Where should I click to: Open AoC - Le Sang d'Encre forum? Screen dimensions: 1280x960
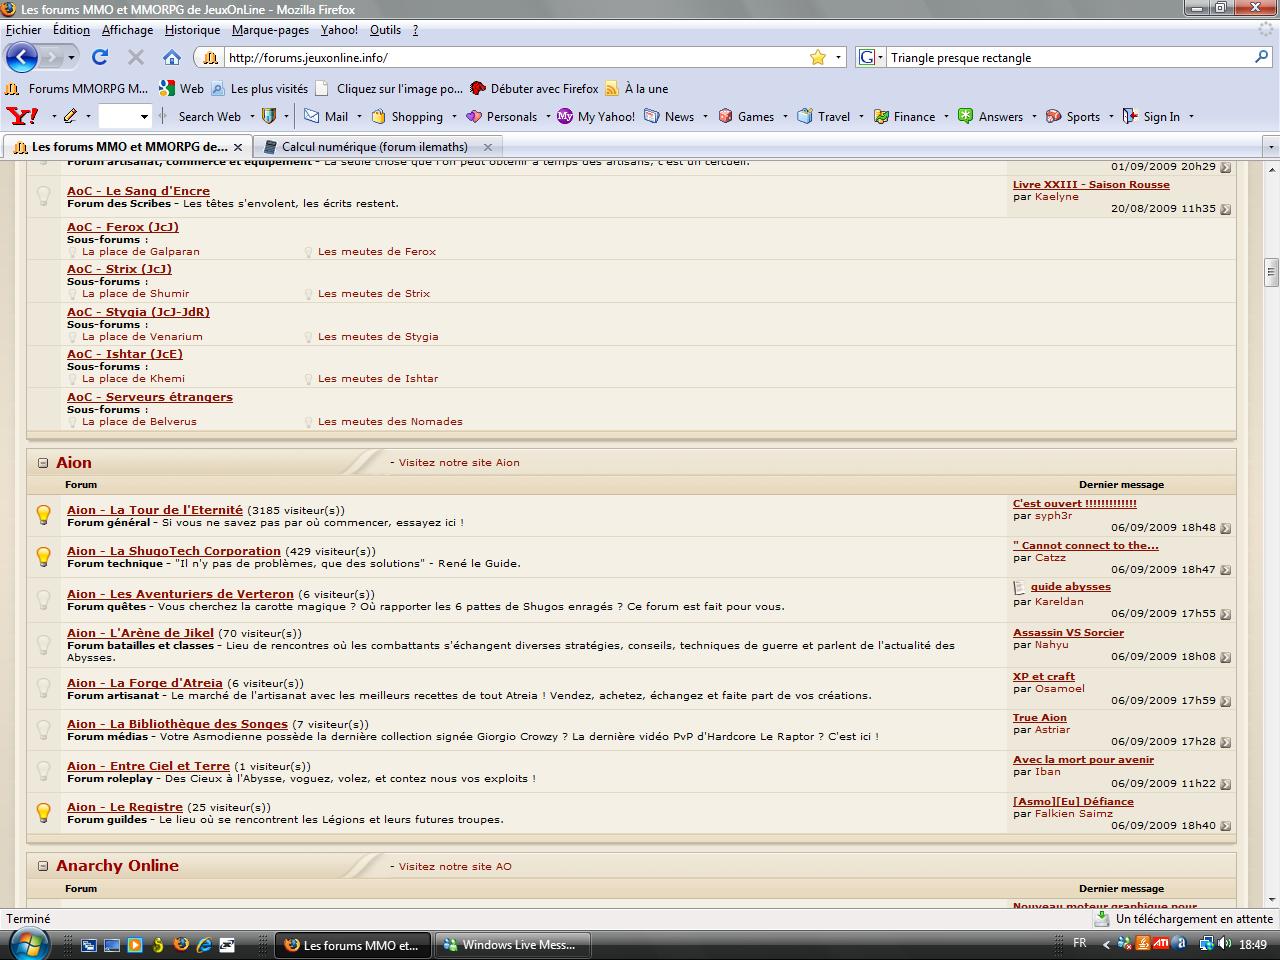coord(138,191)
